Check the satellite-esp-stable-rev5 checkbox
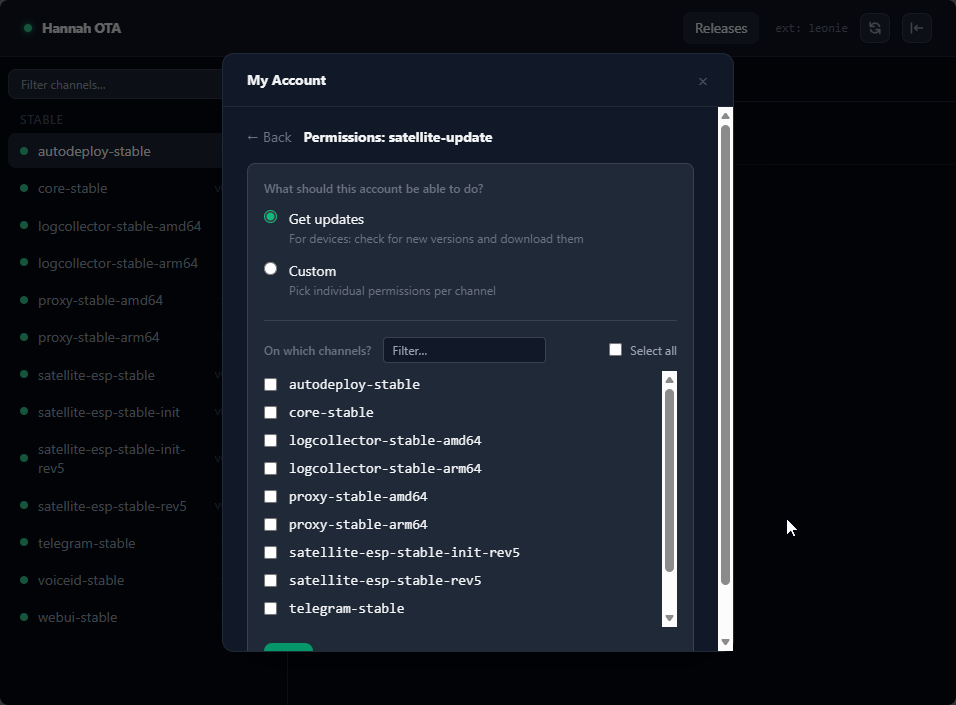This screenshot has height=705, width=956. [x=270, y=581]
